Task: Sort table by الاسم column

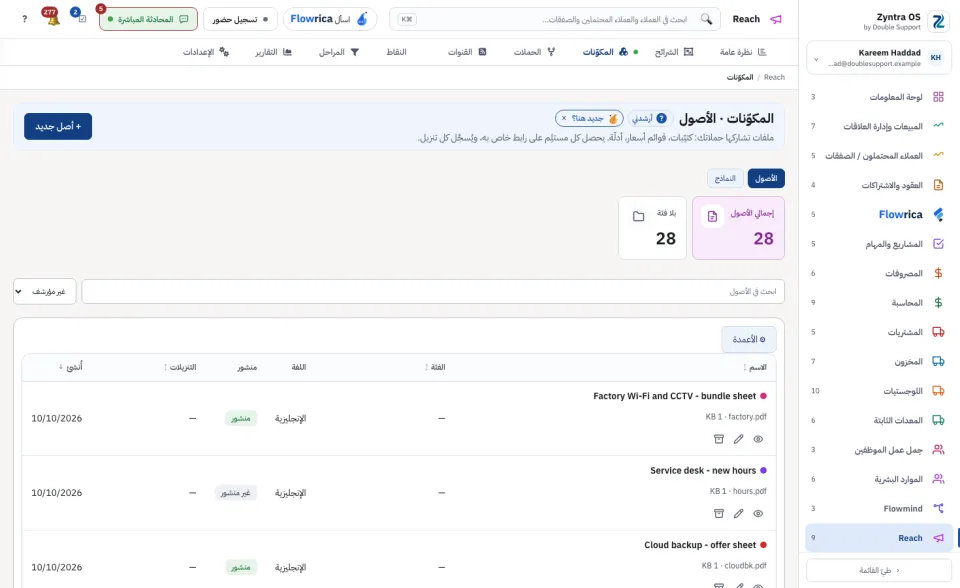Action: pyautogui.click(x=754, y=367)
